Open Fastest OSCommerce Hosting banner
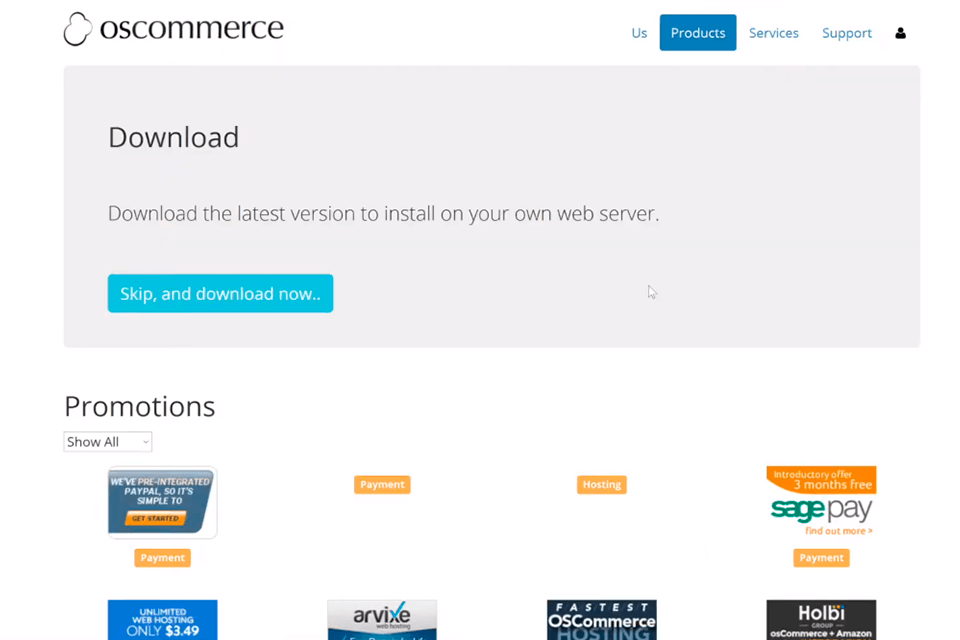This screenshot has width=960, height=640. 601,620
